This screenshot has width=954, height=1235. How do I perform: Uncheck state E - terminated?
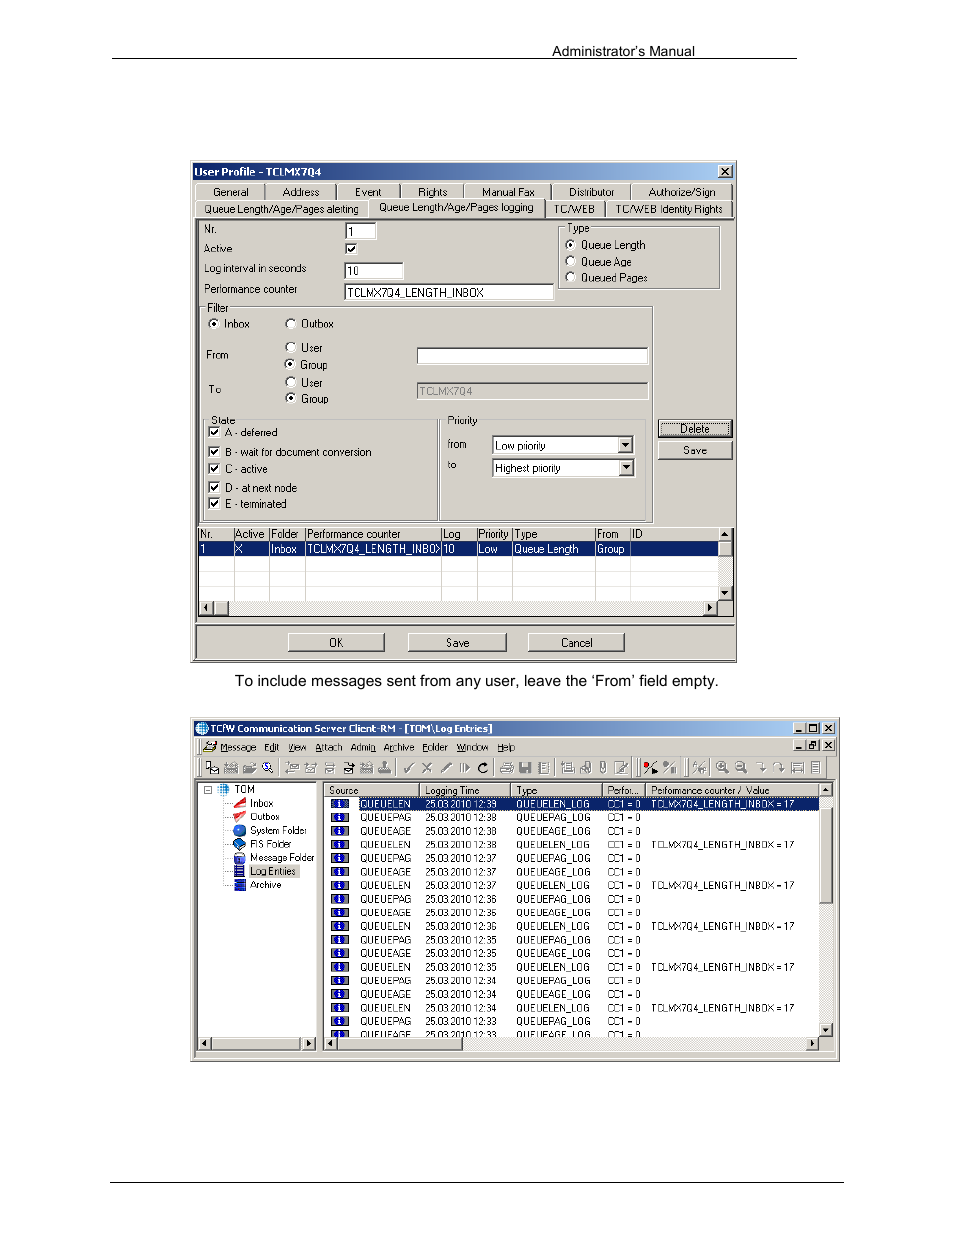(x=214, y=504)
